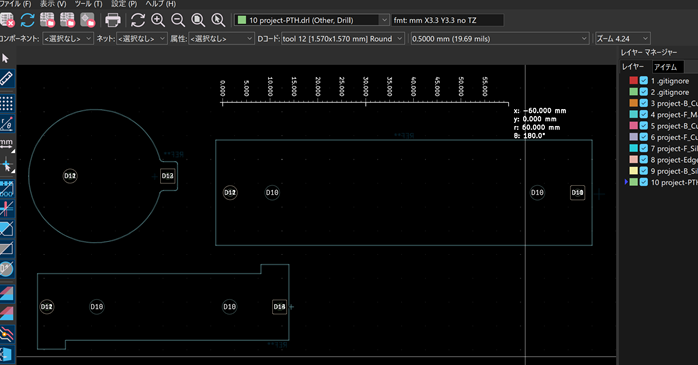
Task: Toggle layer 10 project-PTH visibility checkbox
Action: pos(644,182)
